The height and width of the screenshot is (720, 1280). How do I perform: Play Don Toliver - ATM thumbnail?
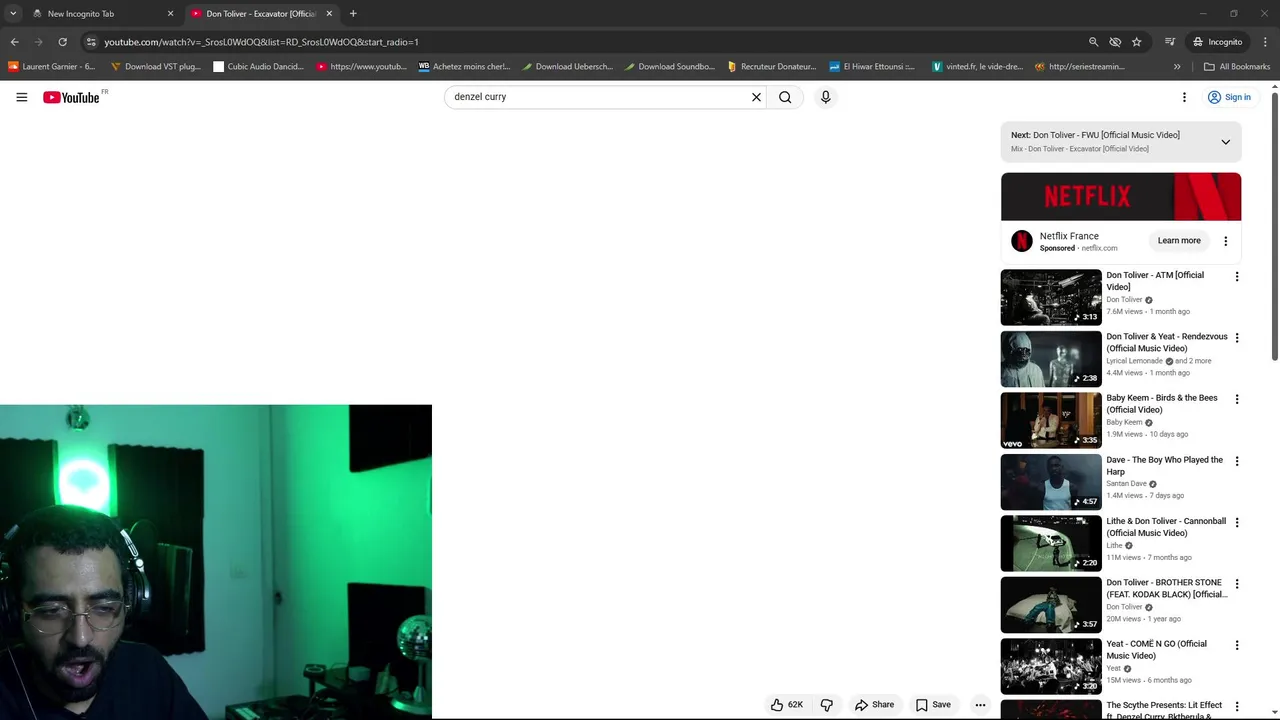tap(1051, 297)
